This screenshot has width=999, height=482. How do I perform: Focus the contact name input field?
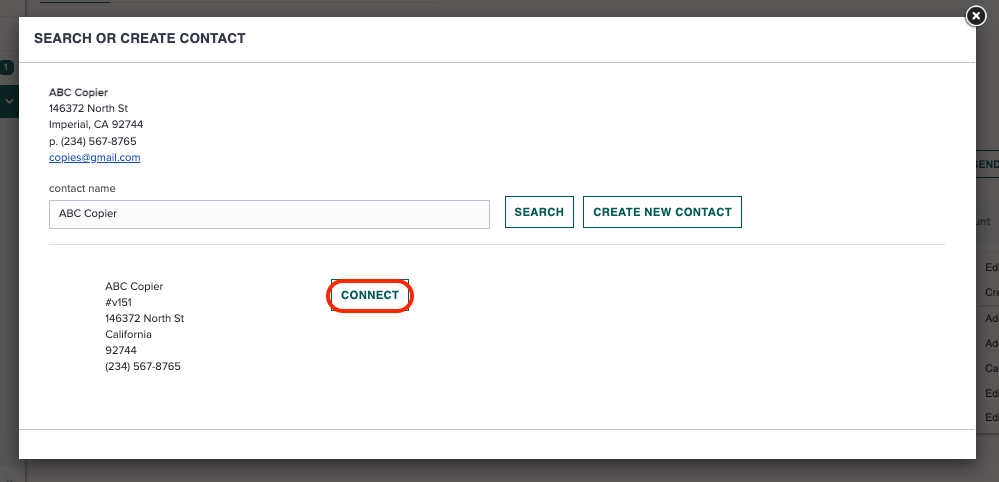(x=269, y=214)
